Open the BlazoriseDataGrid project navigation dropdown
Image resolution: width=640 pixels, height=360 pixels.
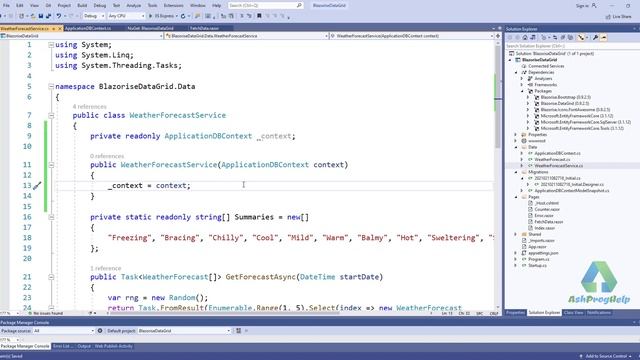(82, 36)
